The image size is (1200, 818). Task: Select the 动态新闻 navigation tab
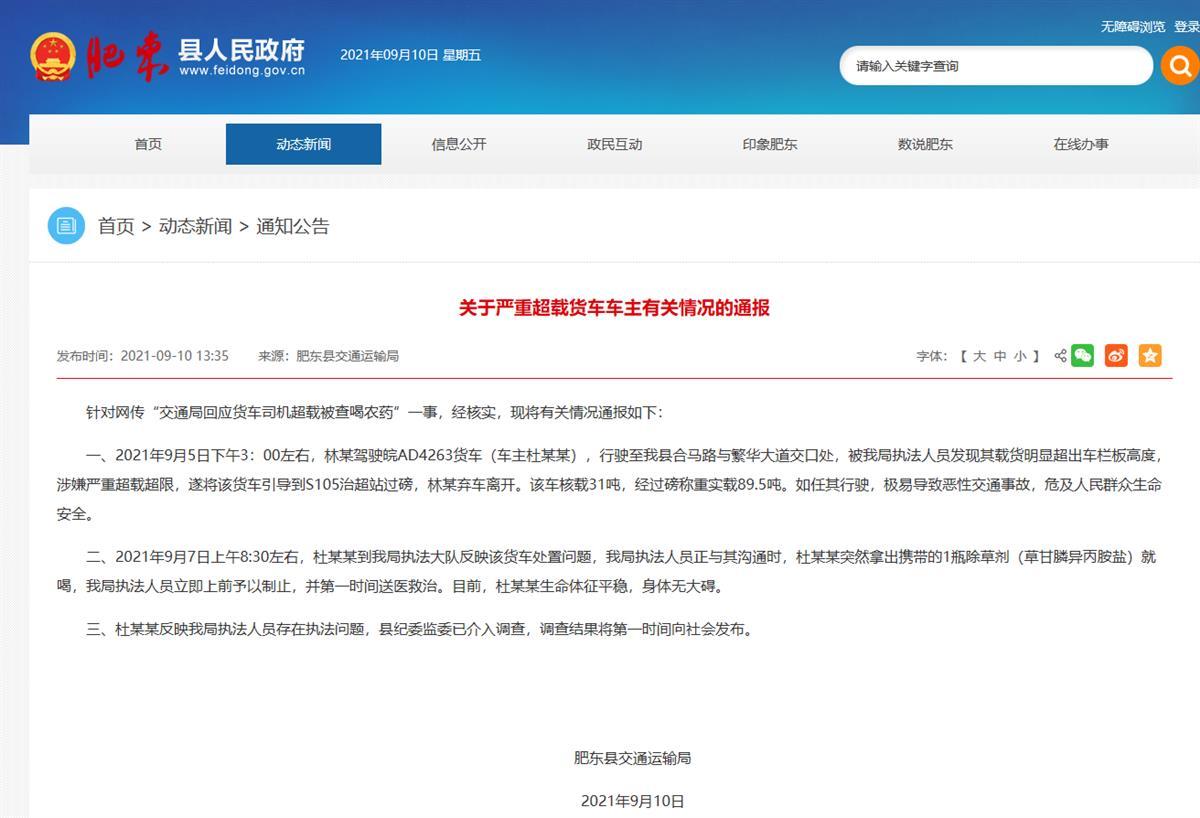pyautogui.click(x=303, y=144)
